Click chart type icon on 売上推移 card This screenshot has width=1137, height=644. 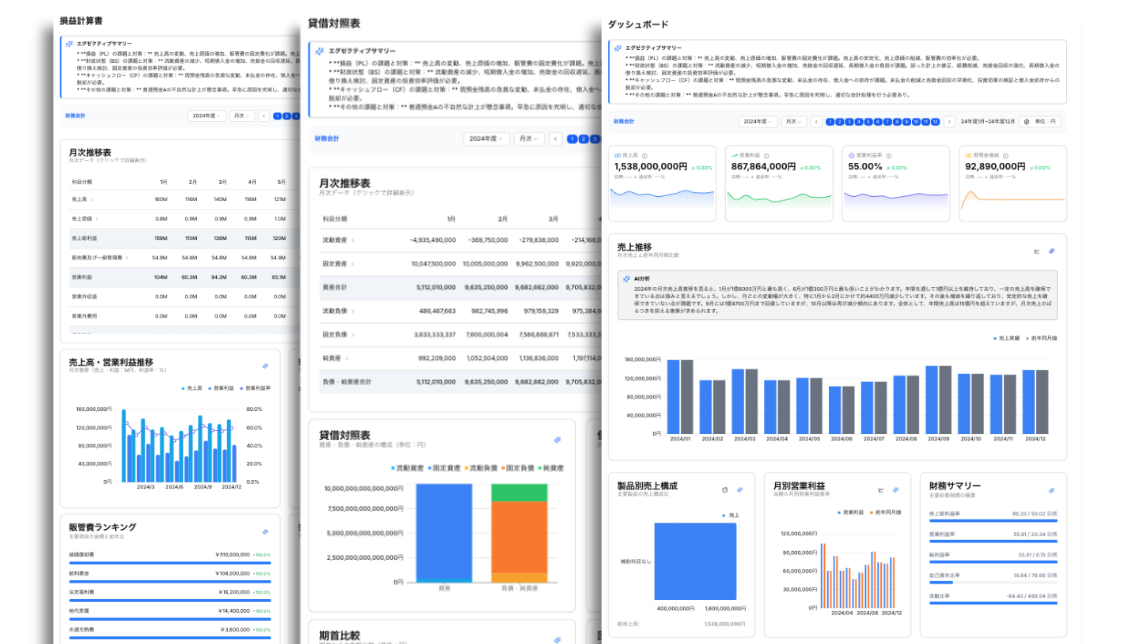tap(1036, 251)
